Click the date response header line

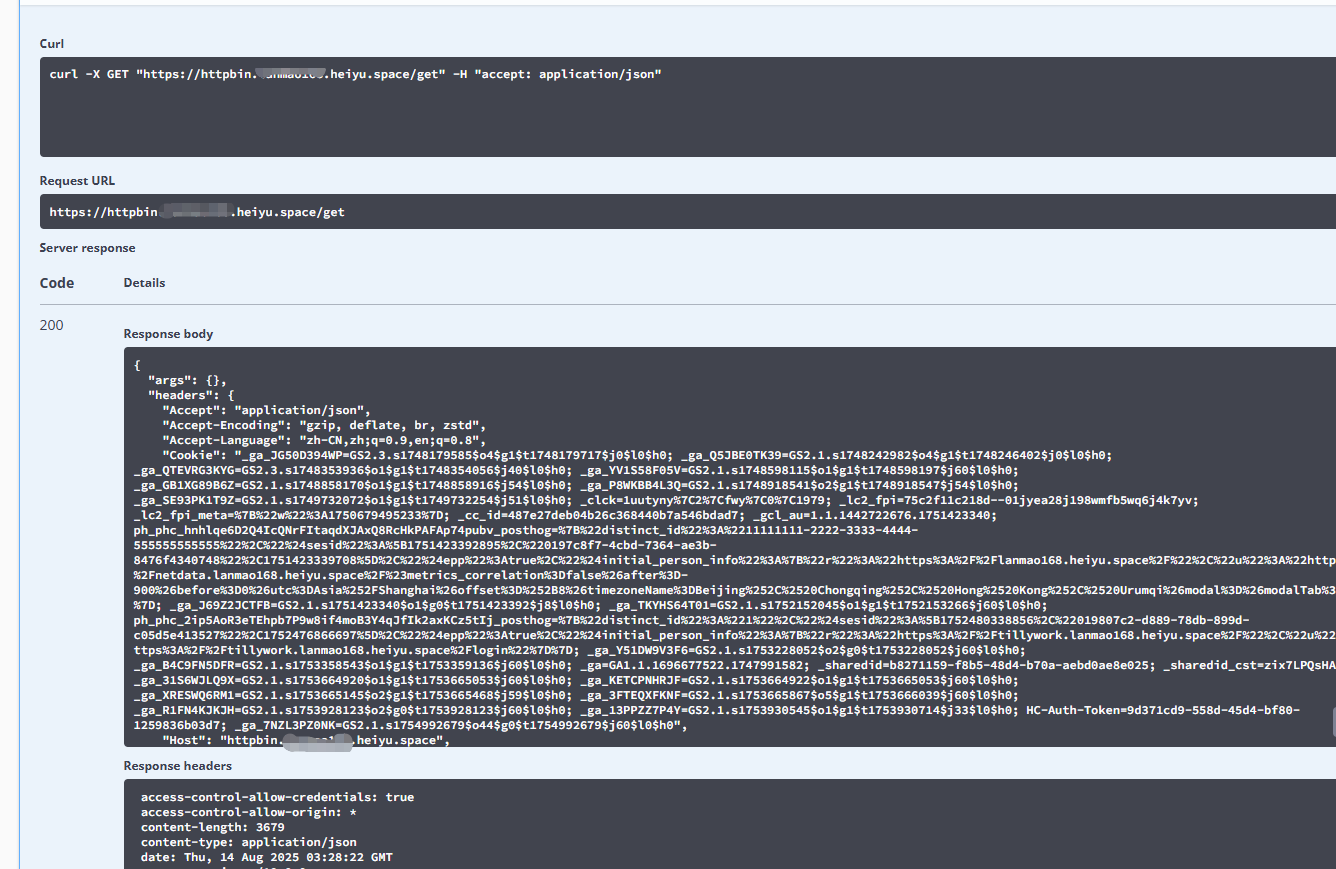click(267, 858)
